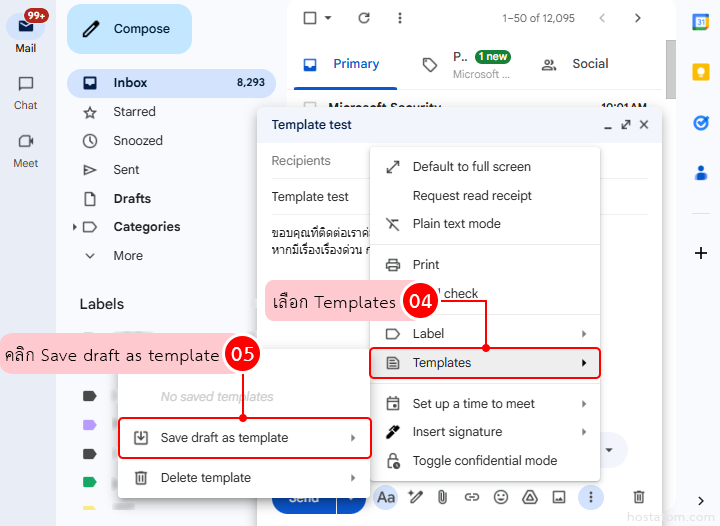Click the Help me write pen icon
Screen dimensions: 720x526
pos(416,497)
